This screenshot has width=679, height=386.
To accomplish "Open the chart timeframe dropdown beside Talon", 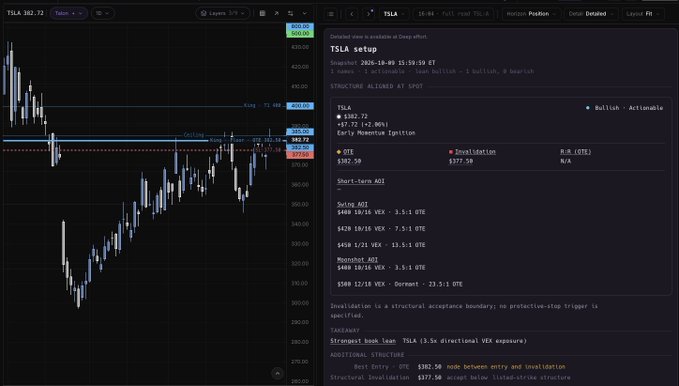I will 102,13.
